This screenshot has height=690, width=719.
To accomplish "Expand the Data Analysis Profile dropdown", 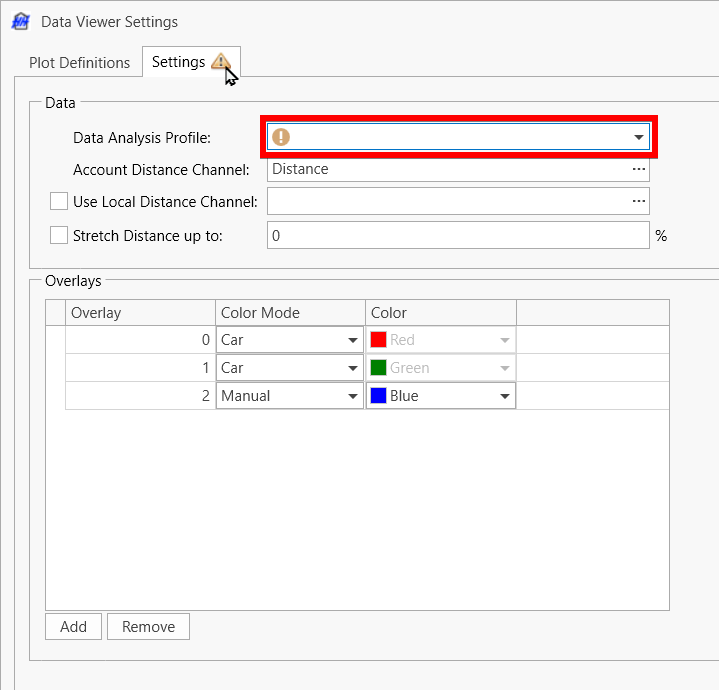I will 638,137.
